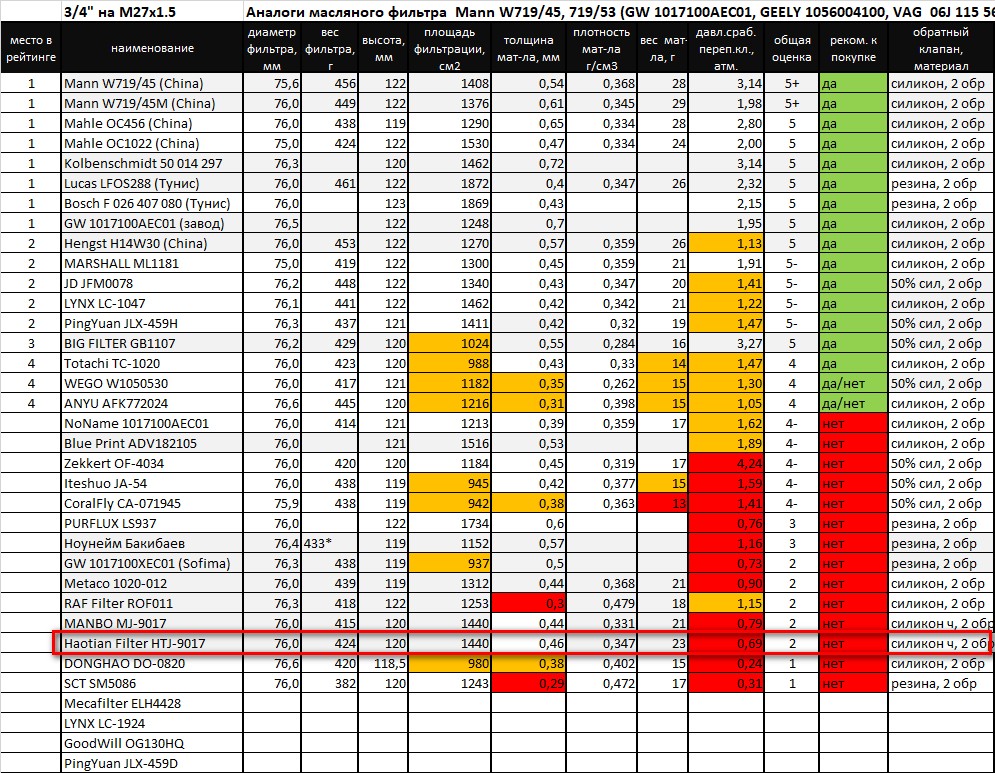Click the 'площадь фильтрации, см2' header
This screenshot has width=995, height=773.
click(x=449, y=48)
